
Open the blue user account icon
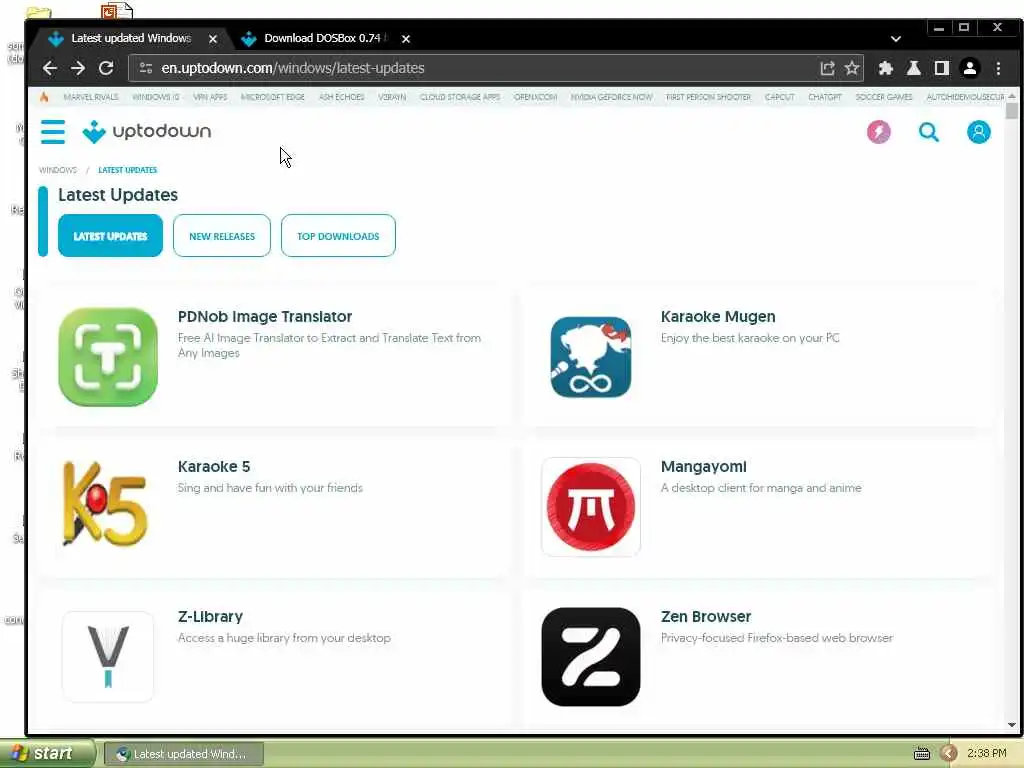point(978,132)
